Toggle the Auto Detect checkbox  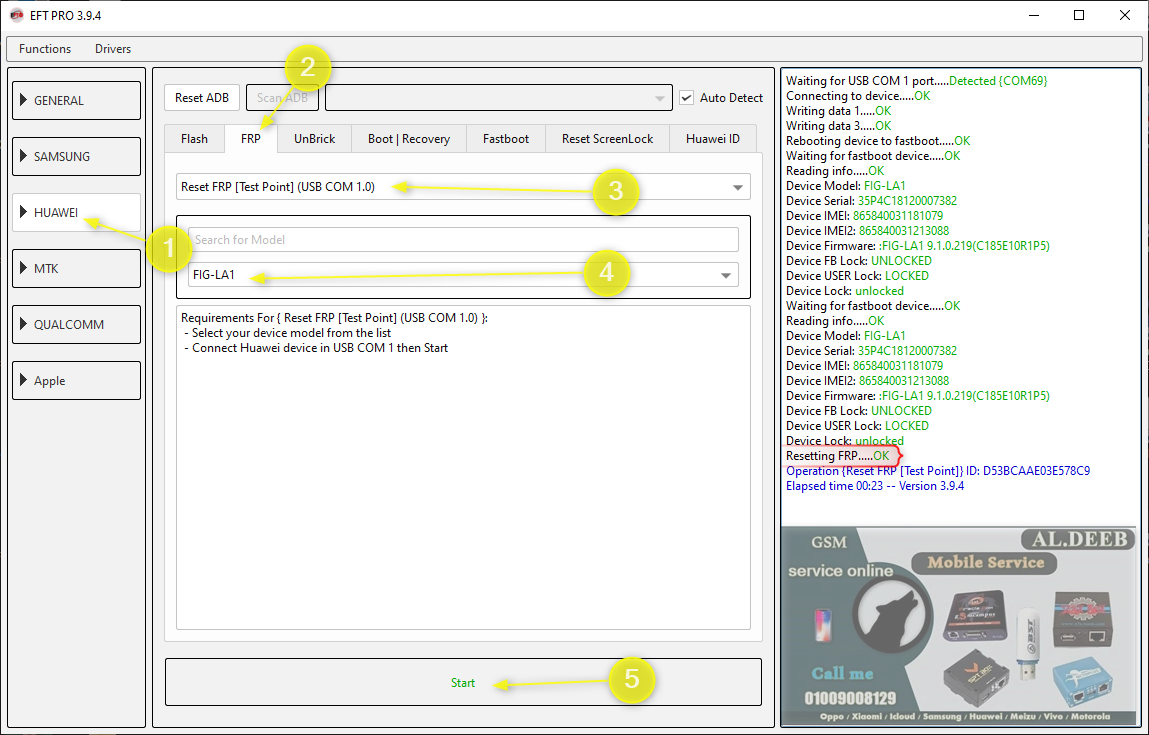tap(687, 97)
